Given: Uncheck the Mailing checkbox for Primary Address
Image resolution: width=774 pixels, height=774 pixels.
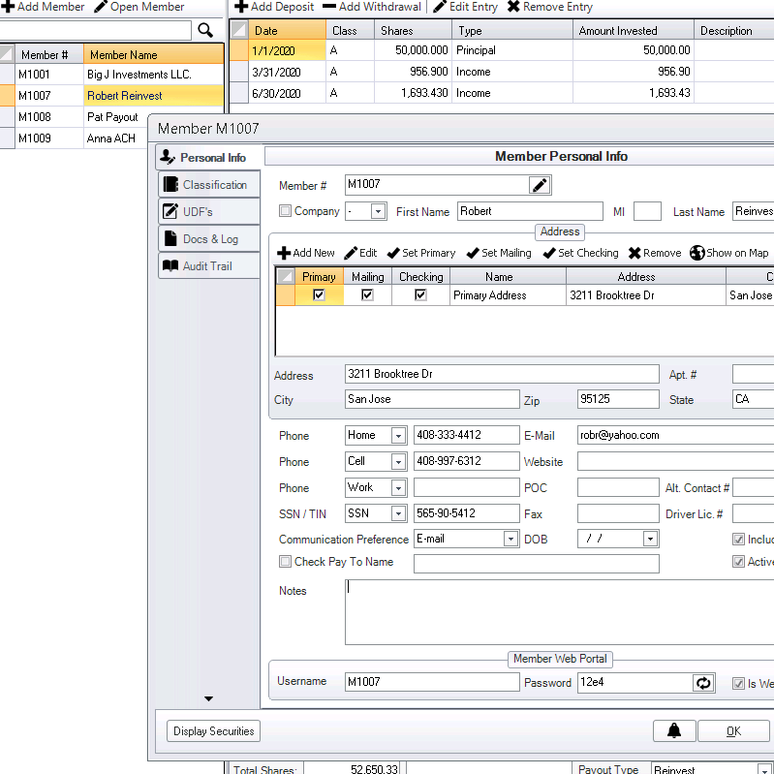Looking at the screenshot, I should point(367,295).
